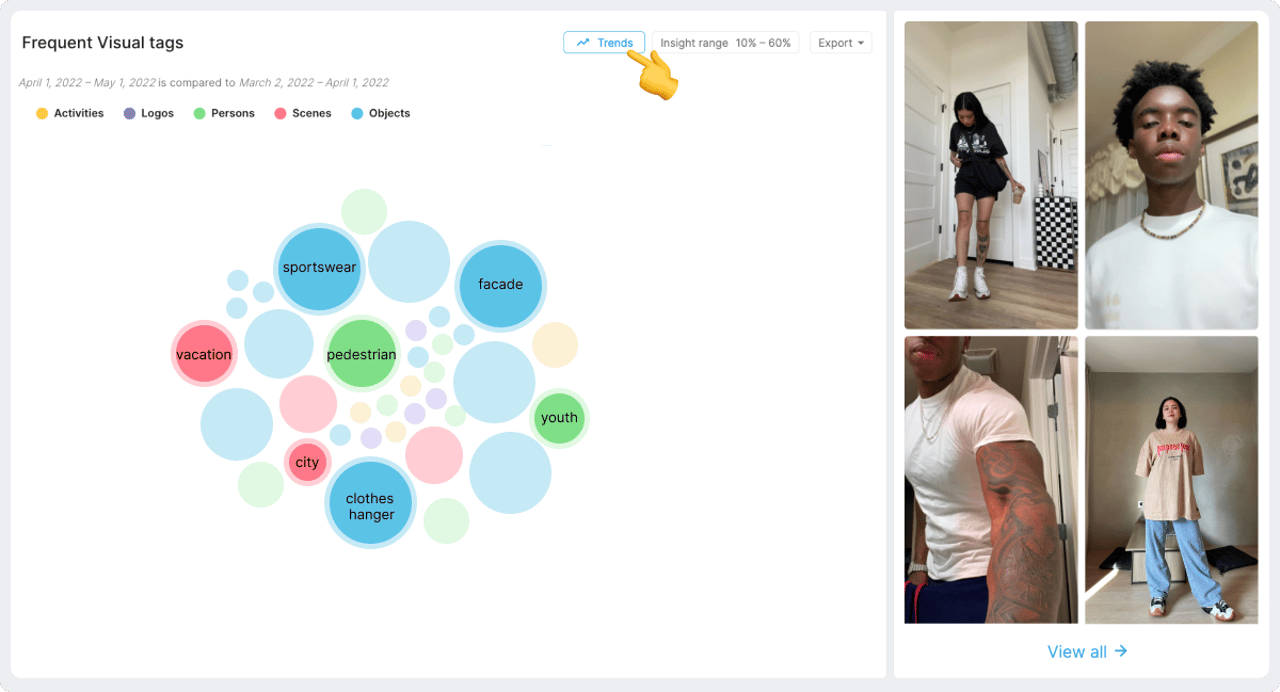
Task: Toggle the Activities legend filter
Action: coord(70,114)
